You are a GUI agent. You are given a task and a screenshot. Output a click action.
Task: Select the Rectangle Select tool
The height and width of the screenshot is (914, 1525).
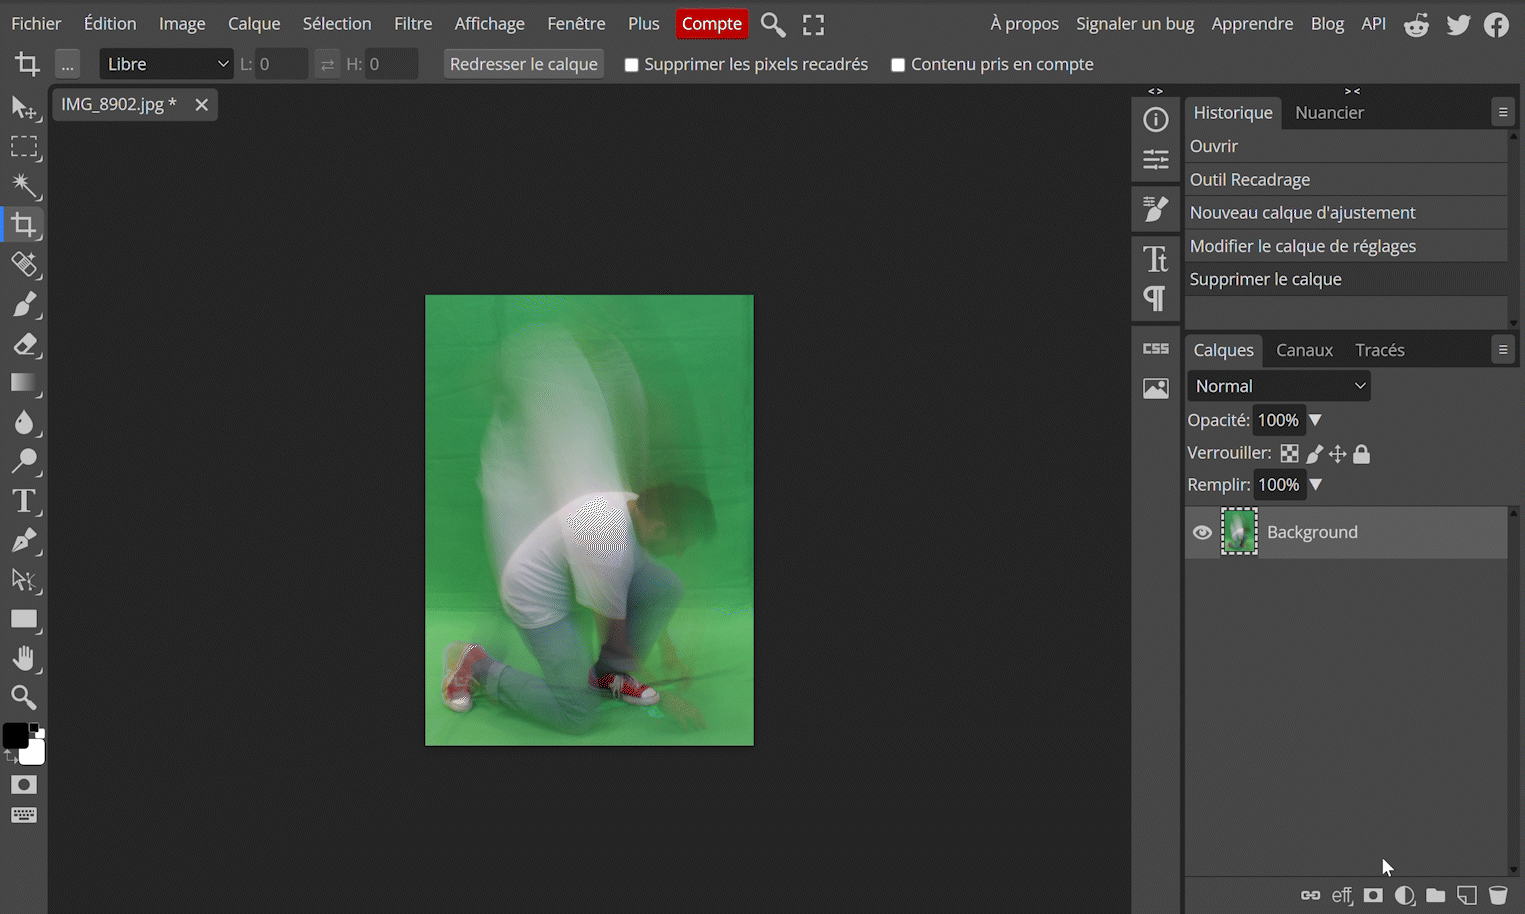point(24,147)
